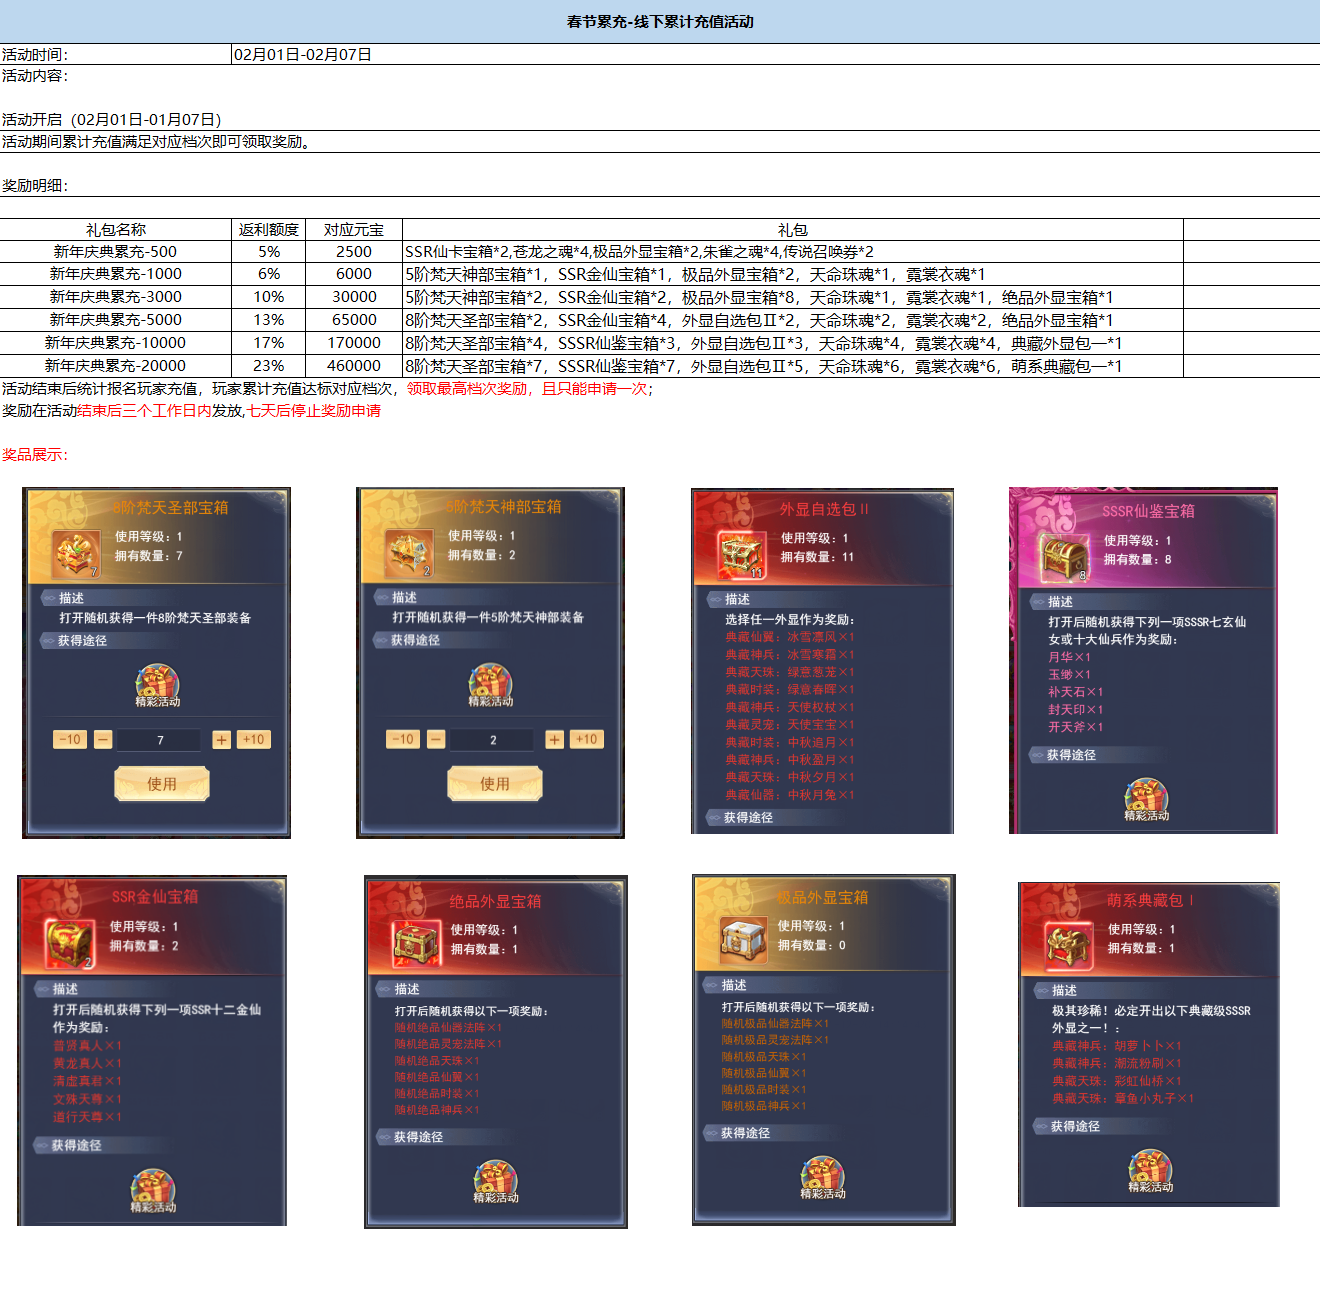Click the 5阶梵天神部宝箱 chest icon
1320x1306 pixels.
click(410, 553)
